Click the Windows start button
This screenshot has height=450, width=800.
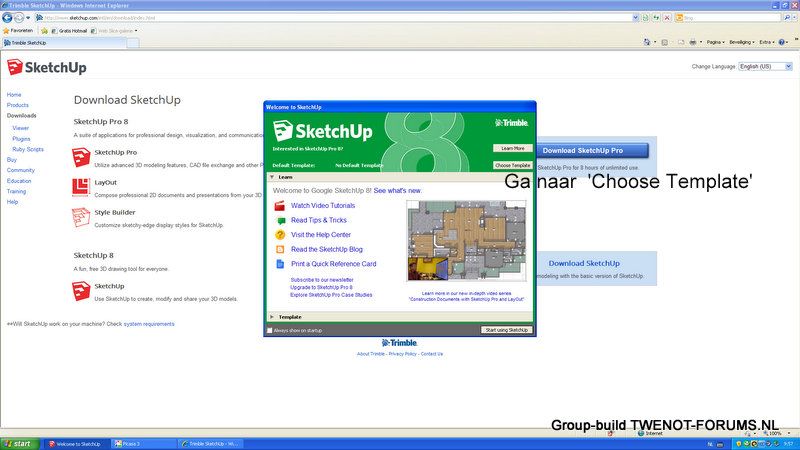point(20,444)
